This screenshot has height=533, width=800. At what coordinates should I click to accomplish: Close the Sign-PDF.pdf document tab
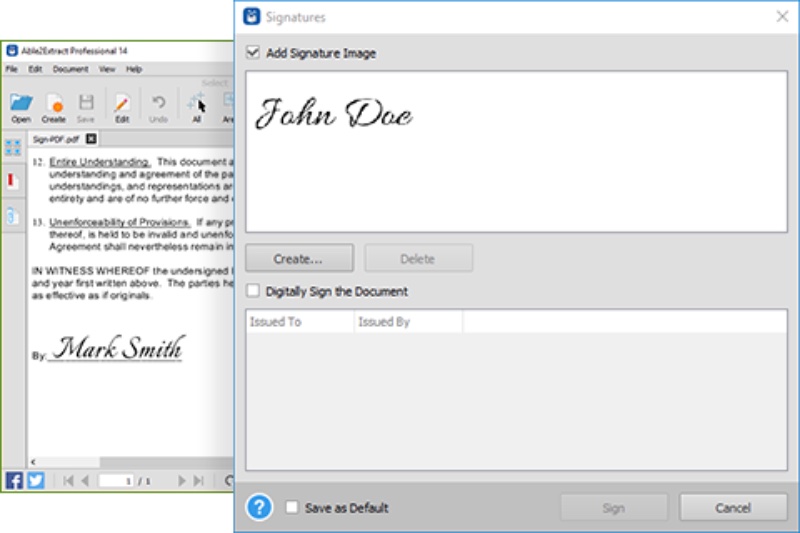click(x=90, y=139)
